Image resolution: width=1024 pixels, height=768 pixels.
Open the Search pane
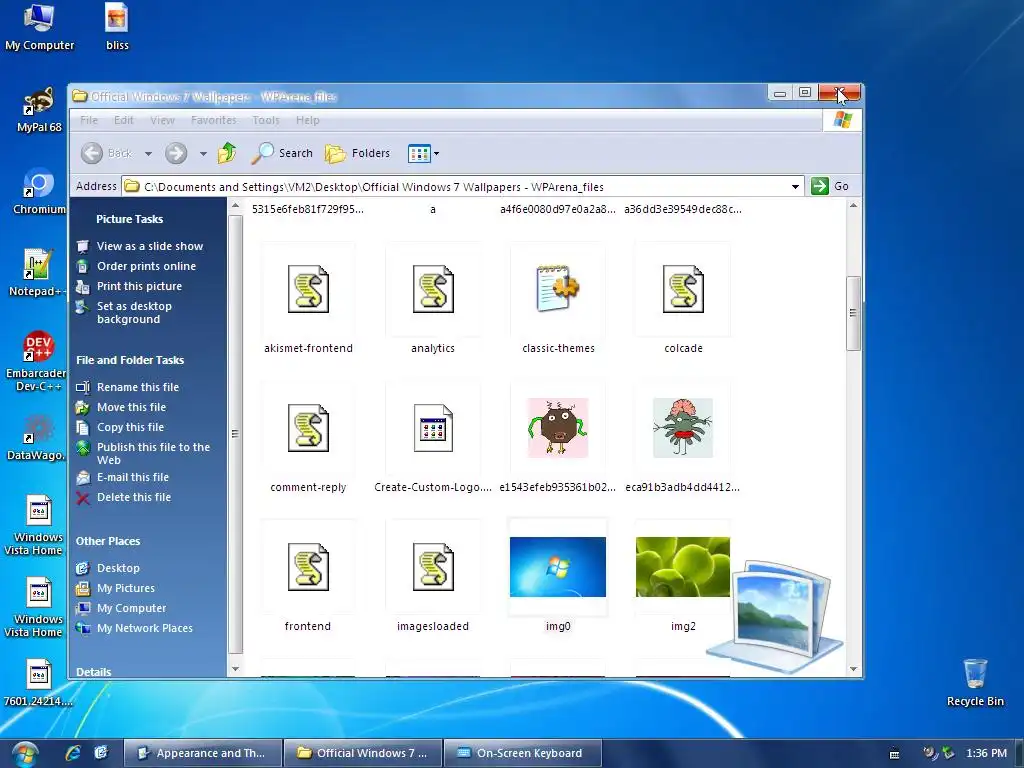[282, 153]
